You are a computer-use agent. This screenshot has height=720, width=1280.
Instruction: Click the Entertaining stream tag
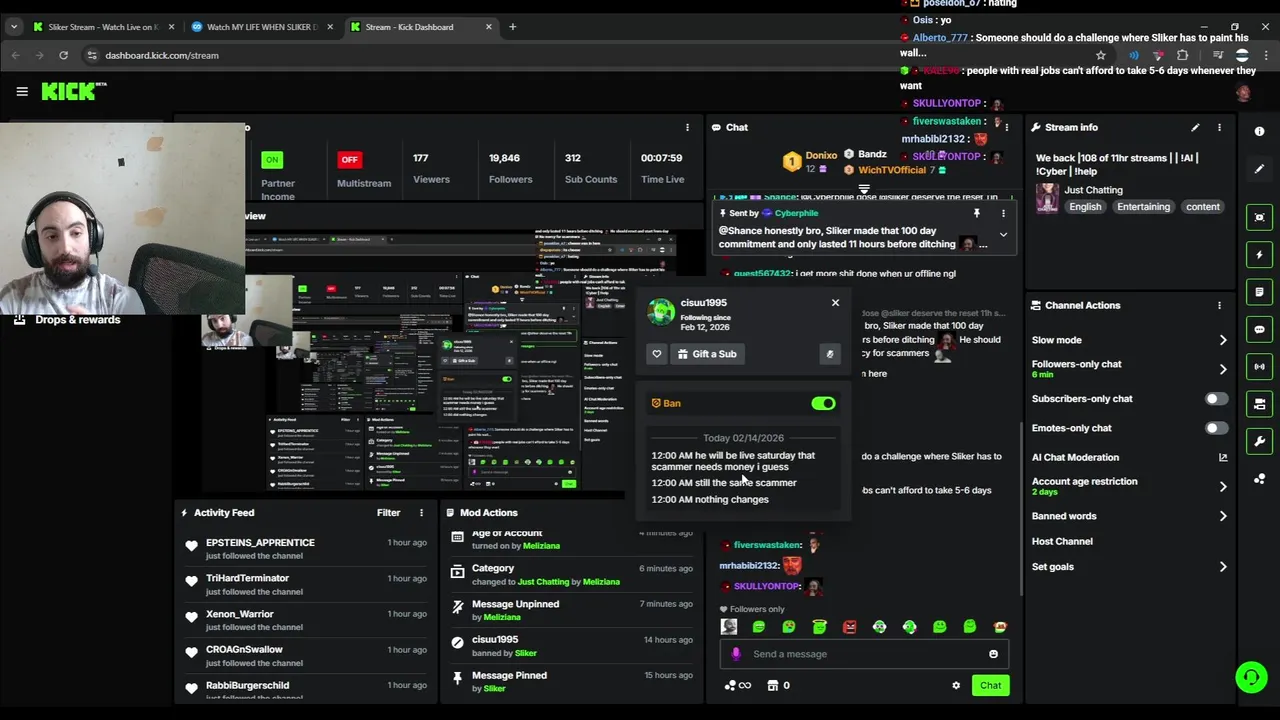(1143, 207)
